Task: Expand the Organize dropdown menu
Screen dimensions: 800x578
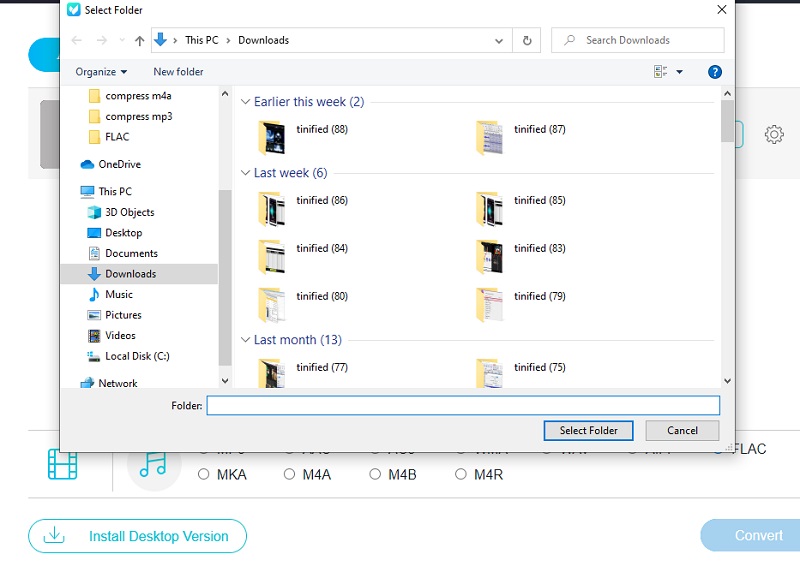Action: pos(101,71)
